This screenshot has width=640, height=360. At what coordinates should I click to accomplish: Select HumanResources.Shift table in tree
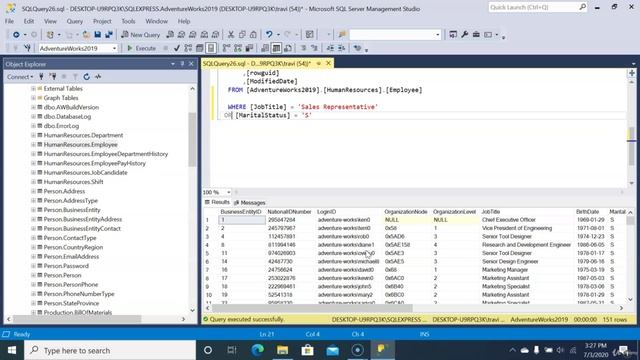click(73, 182)
